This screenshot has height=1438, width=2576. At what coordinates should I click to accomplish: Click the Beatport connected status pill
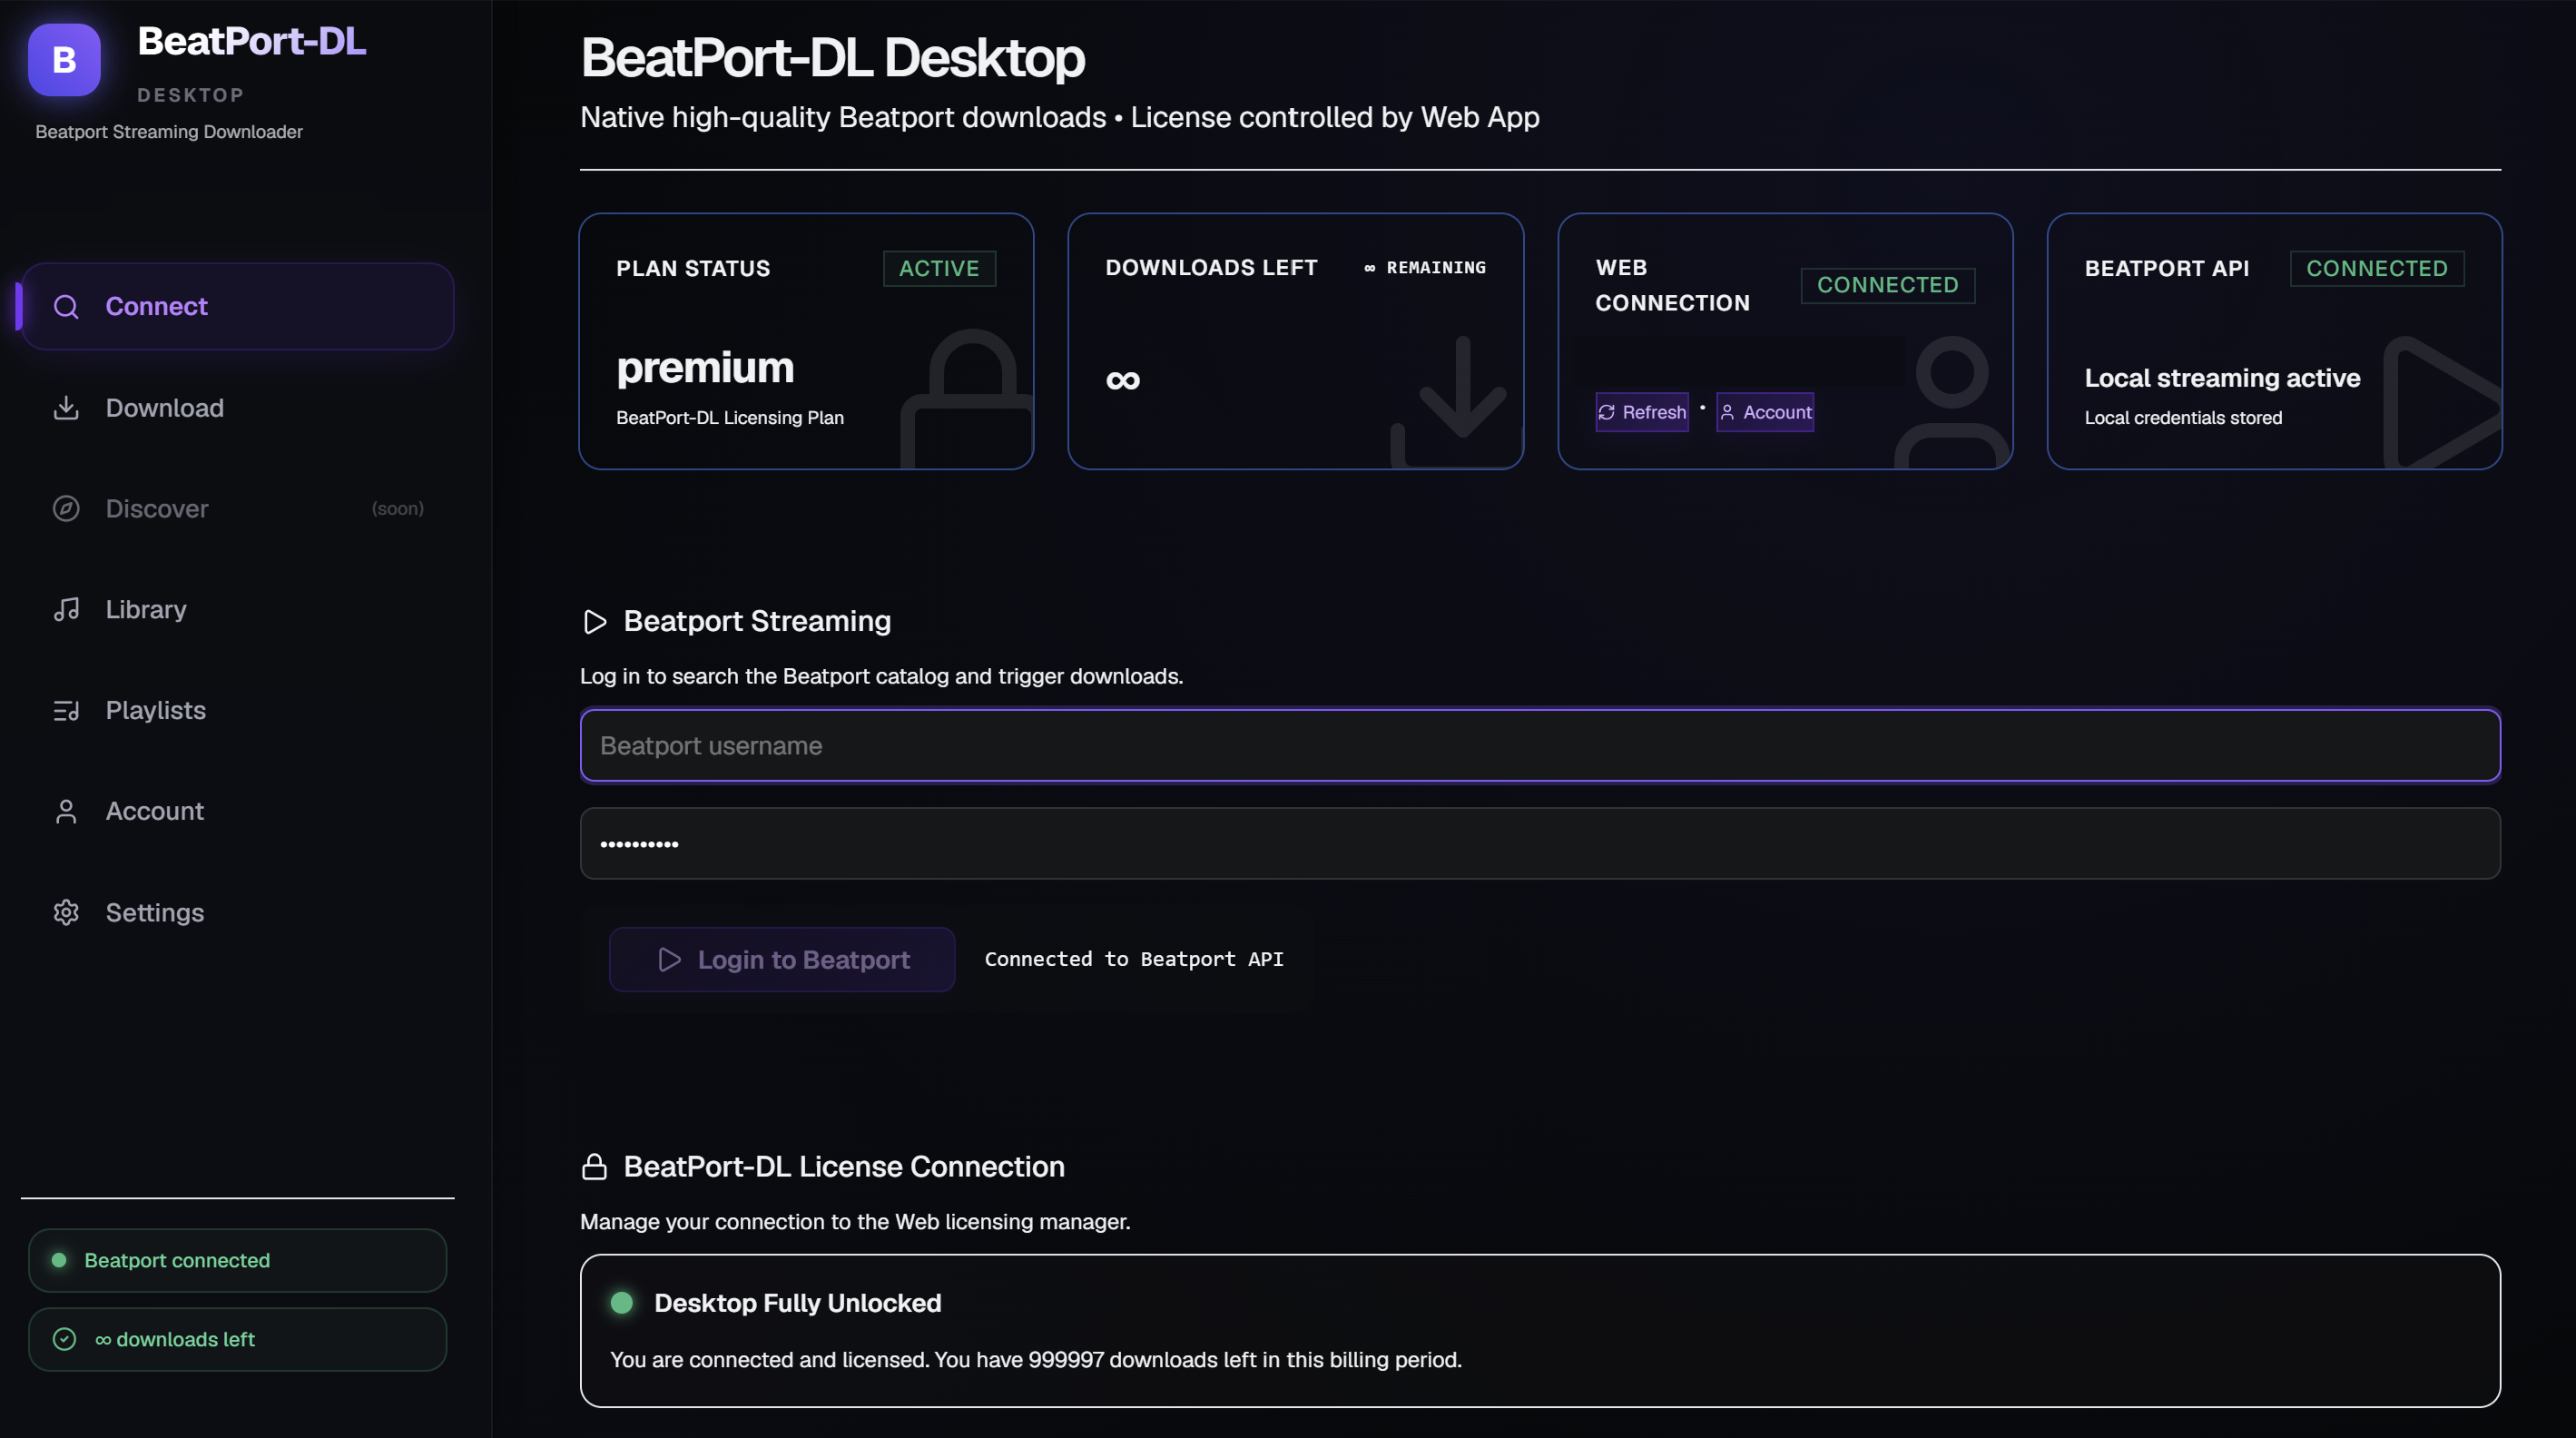[238, 1260]
